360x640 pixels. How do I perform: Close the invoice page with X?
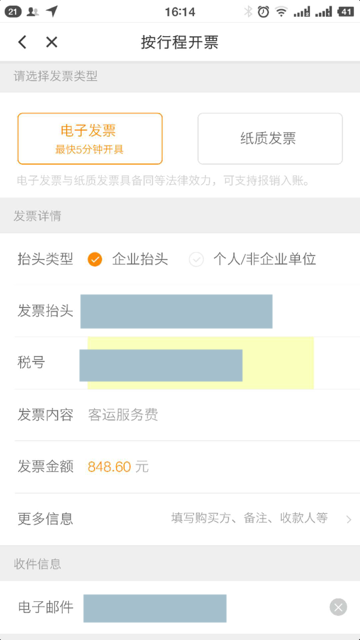point(51,42)
